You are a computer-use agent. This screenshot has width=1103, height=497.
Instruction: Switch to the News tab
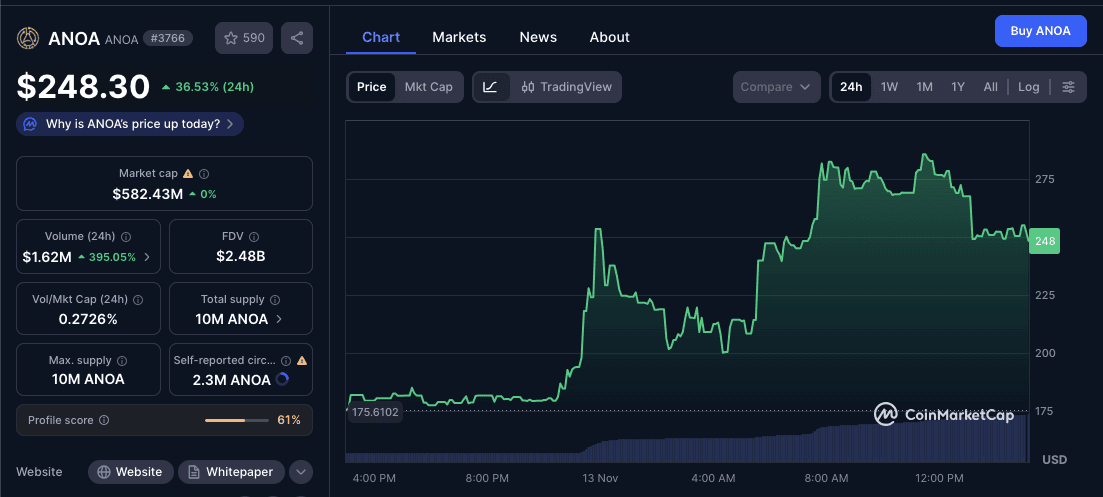pyautogui.click(x=538, y=37)
